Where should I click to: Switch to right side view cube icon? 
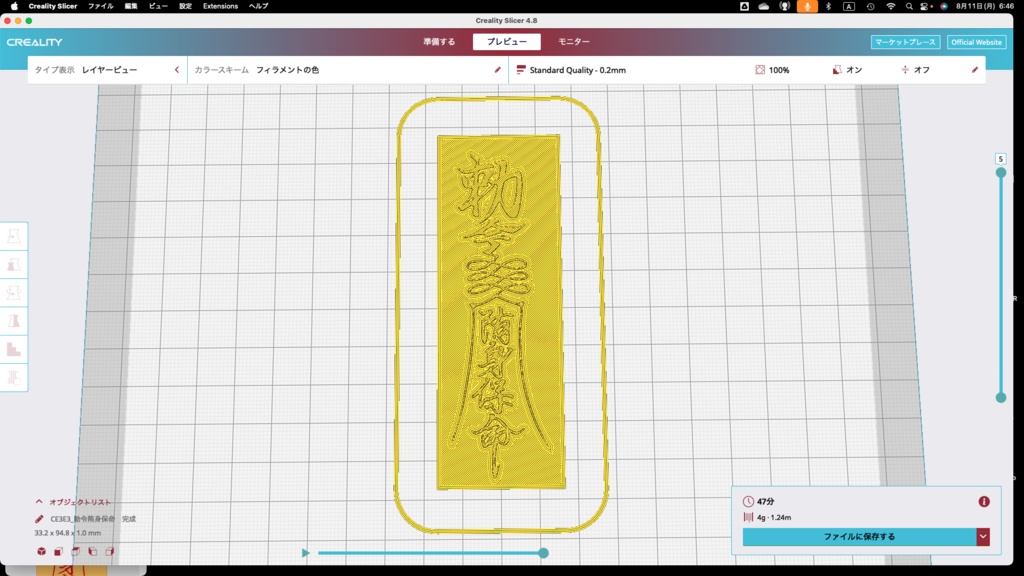point(110,552)
